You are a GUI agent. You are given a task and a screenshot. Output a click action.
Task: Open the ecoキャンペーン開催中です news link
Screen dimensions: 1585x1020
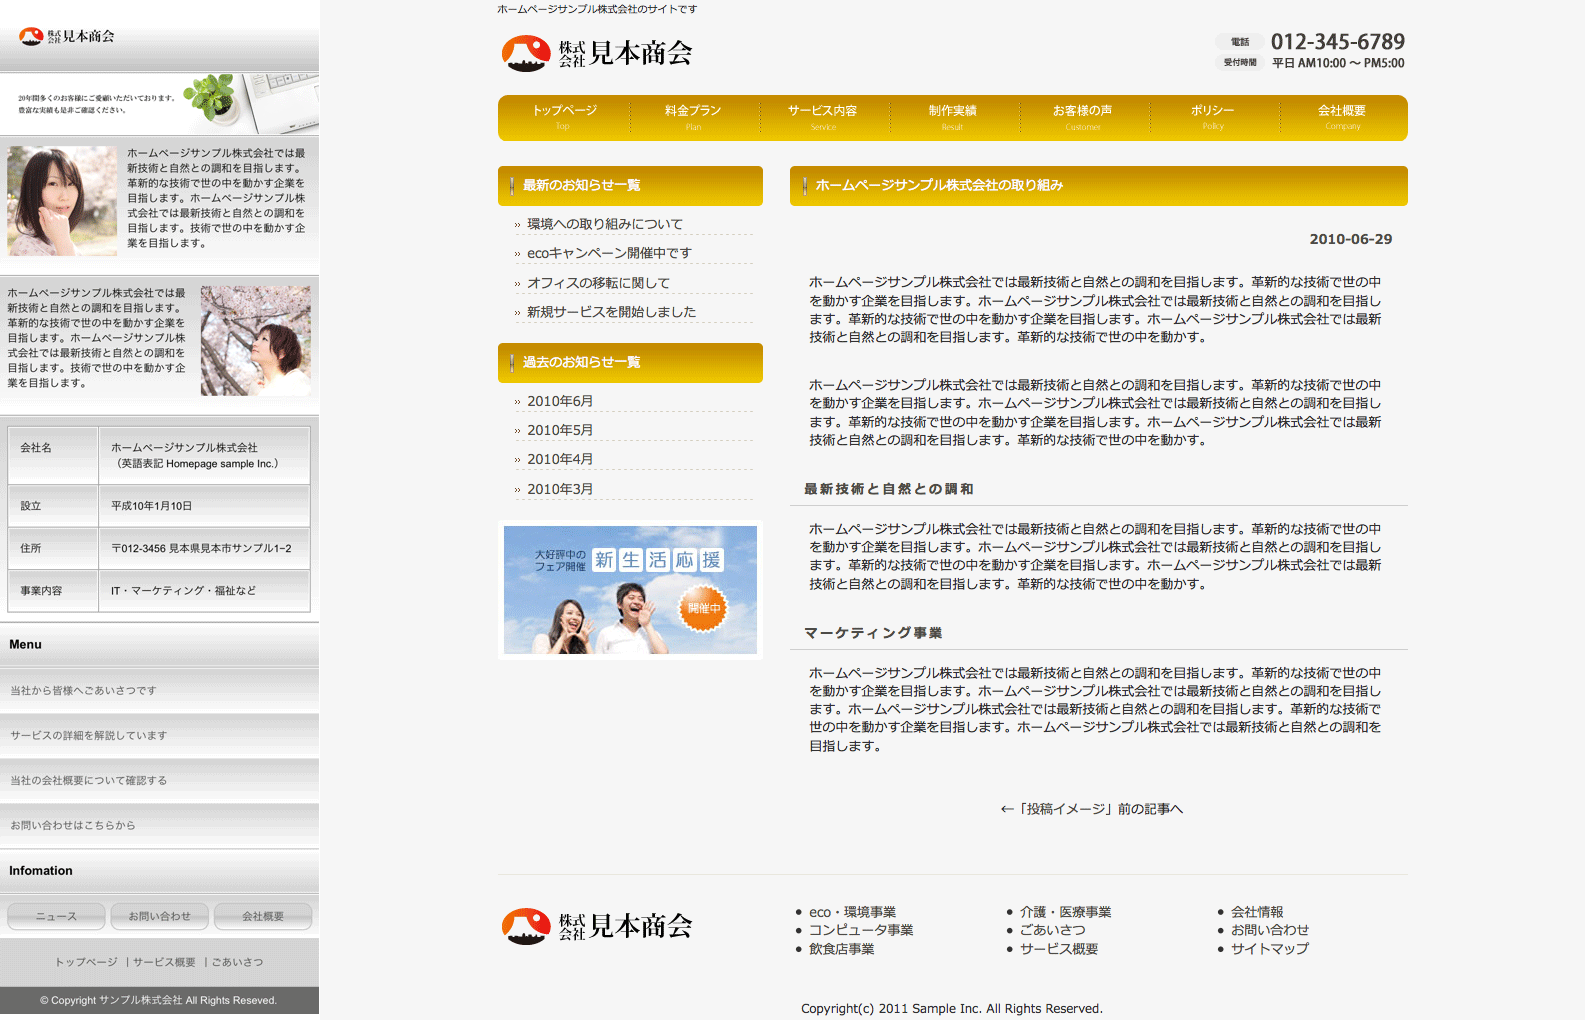(609, 253)
